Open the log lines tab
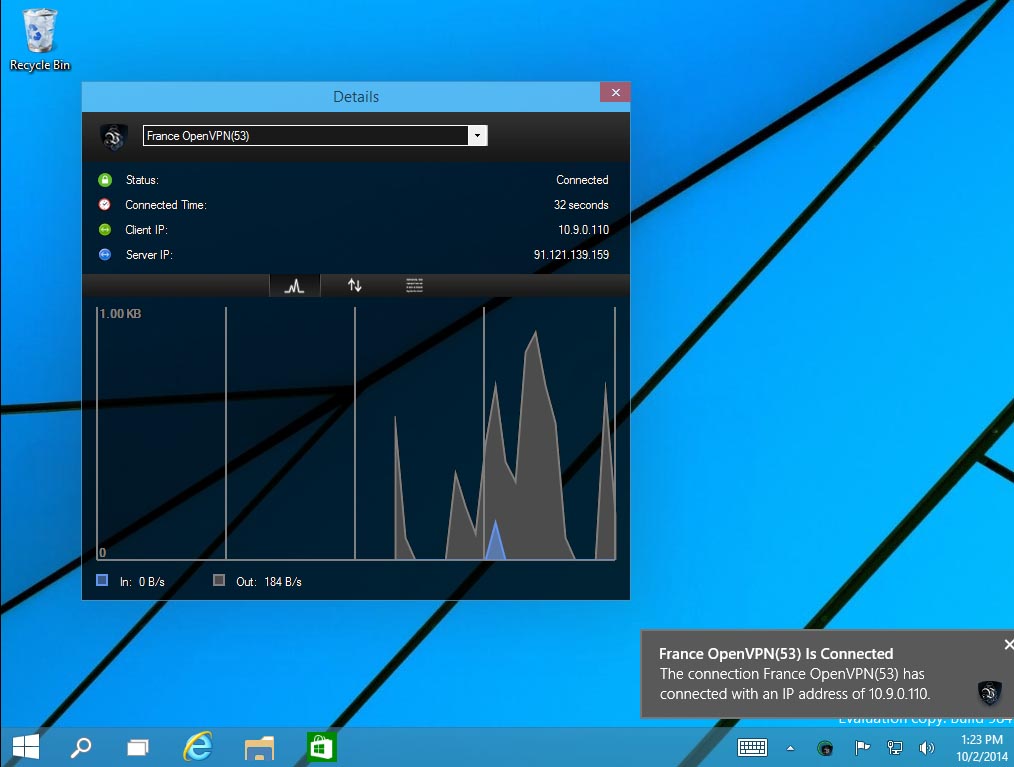Image resolution: width=1014 pixels, height=767 pixels. coord(415,285)
